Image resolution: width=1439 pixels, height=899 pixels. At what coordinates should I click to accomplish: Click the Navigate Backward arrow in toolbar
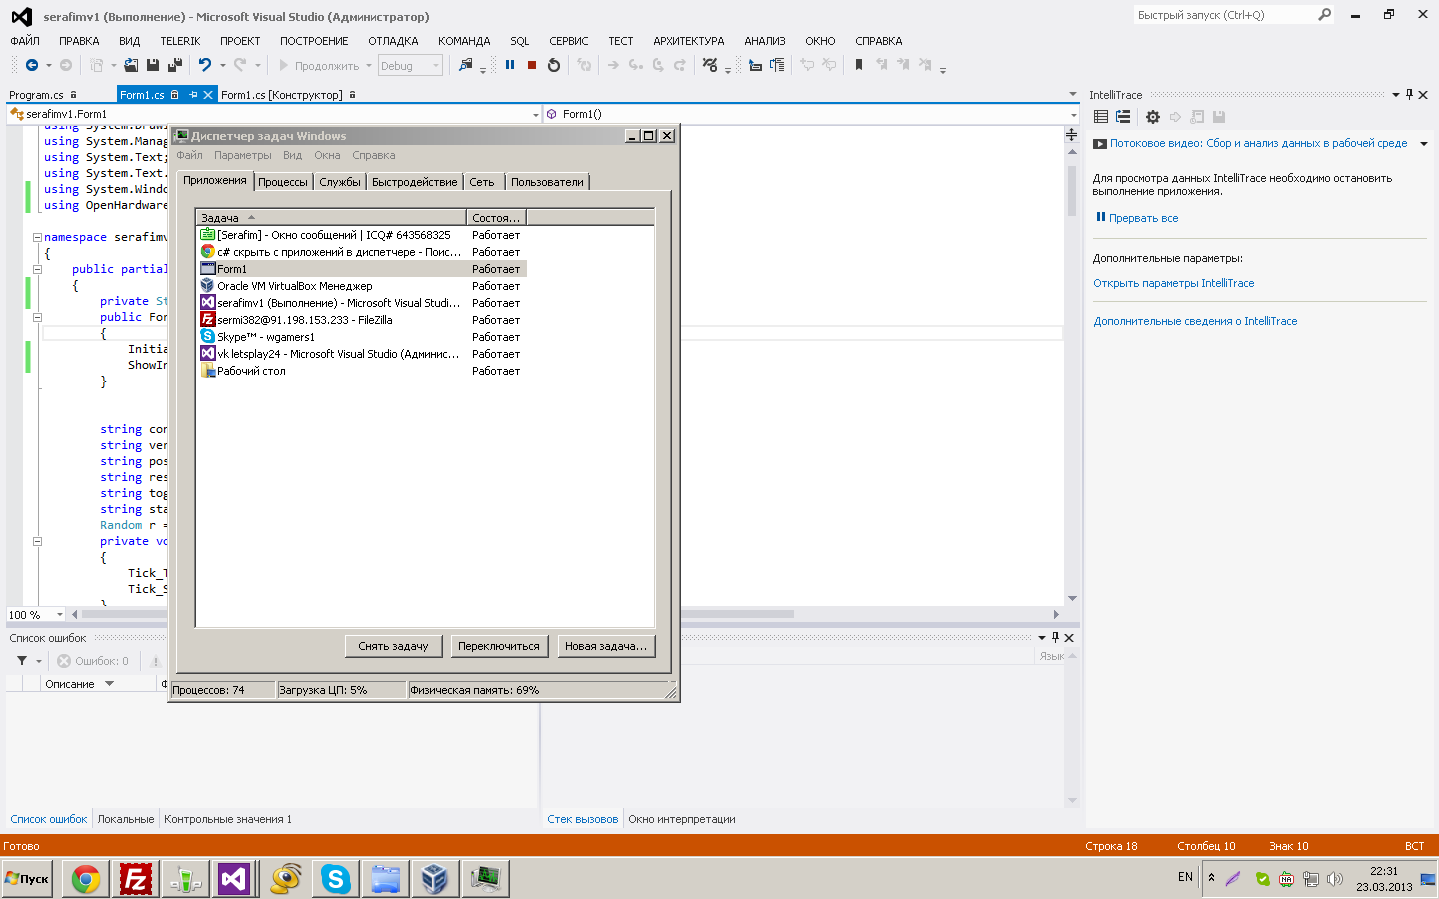coord(32,65)
